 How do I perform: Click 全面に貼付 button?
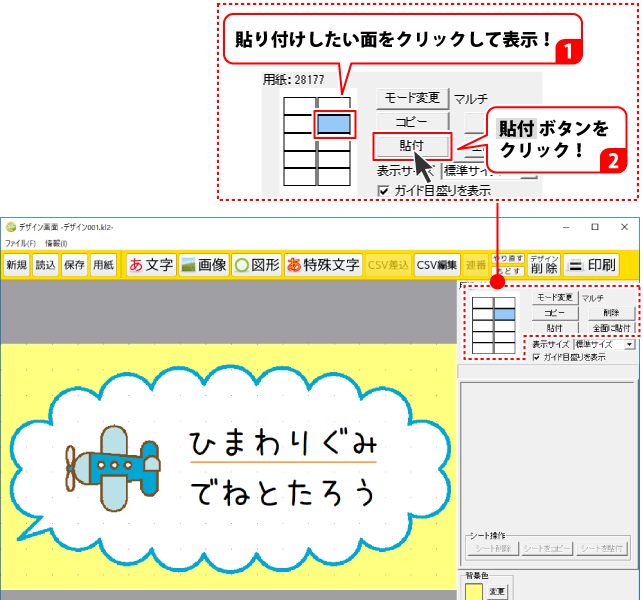point(611,328)
